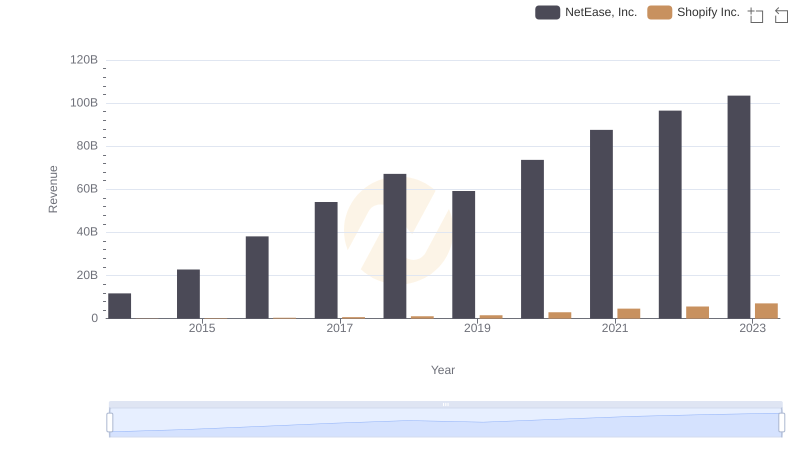
Task: Toggle the NetEase, Inc. legend series
Action: tap(586, 12)
